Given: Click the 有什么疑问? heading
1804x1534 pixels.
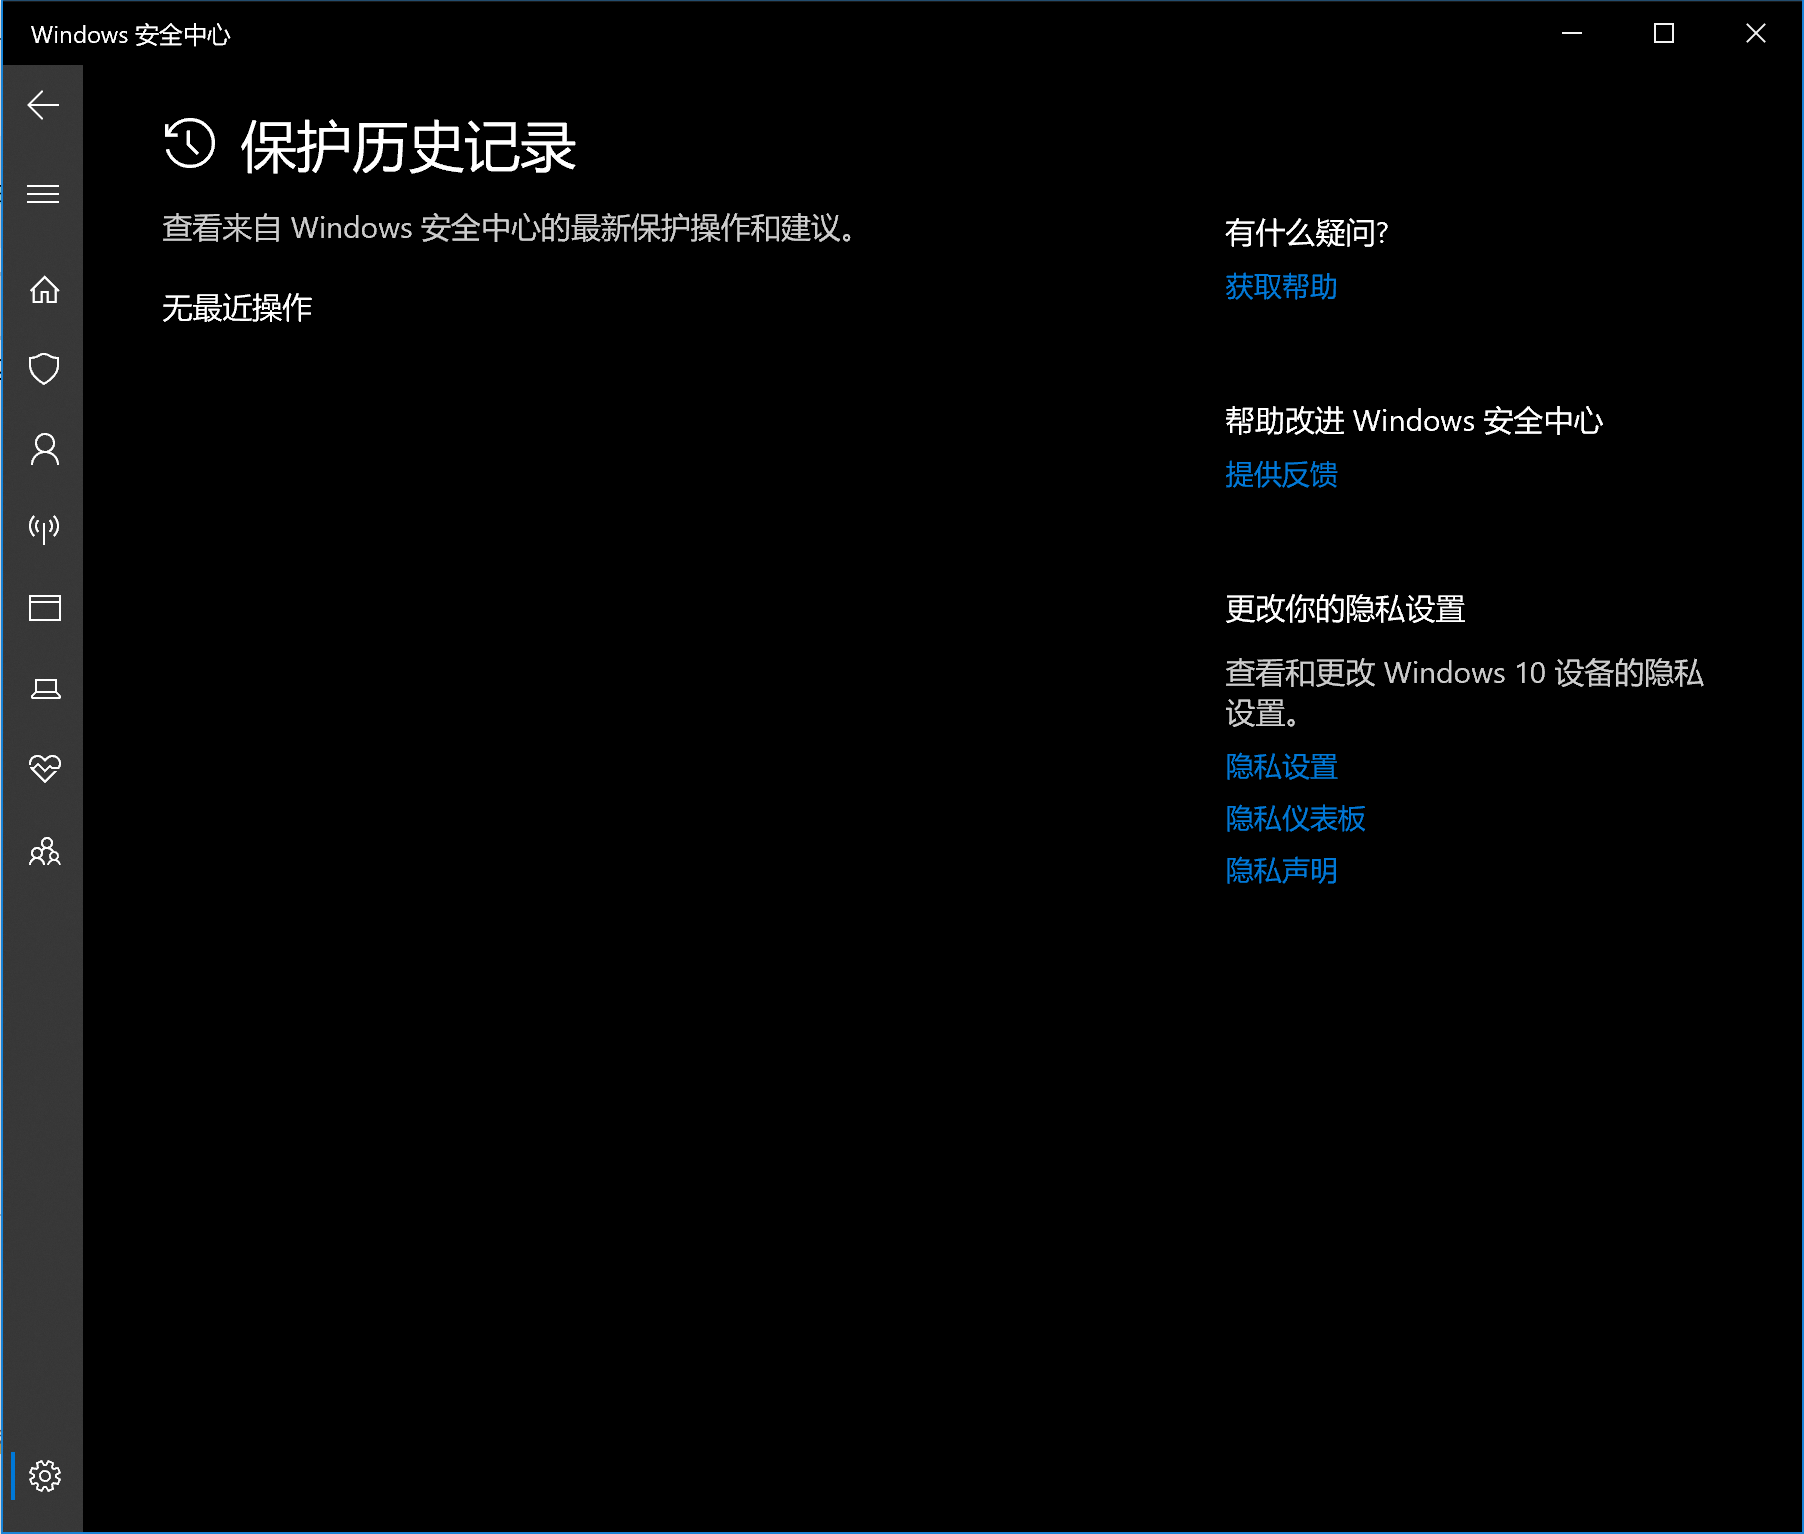Looking at the screenshot, I should tap(1306, 233).
